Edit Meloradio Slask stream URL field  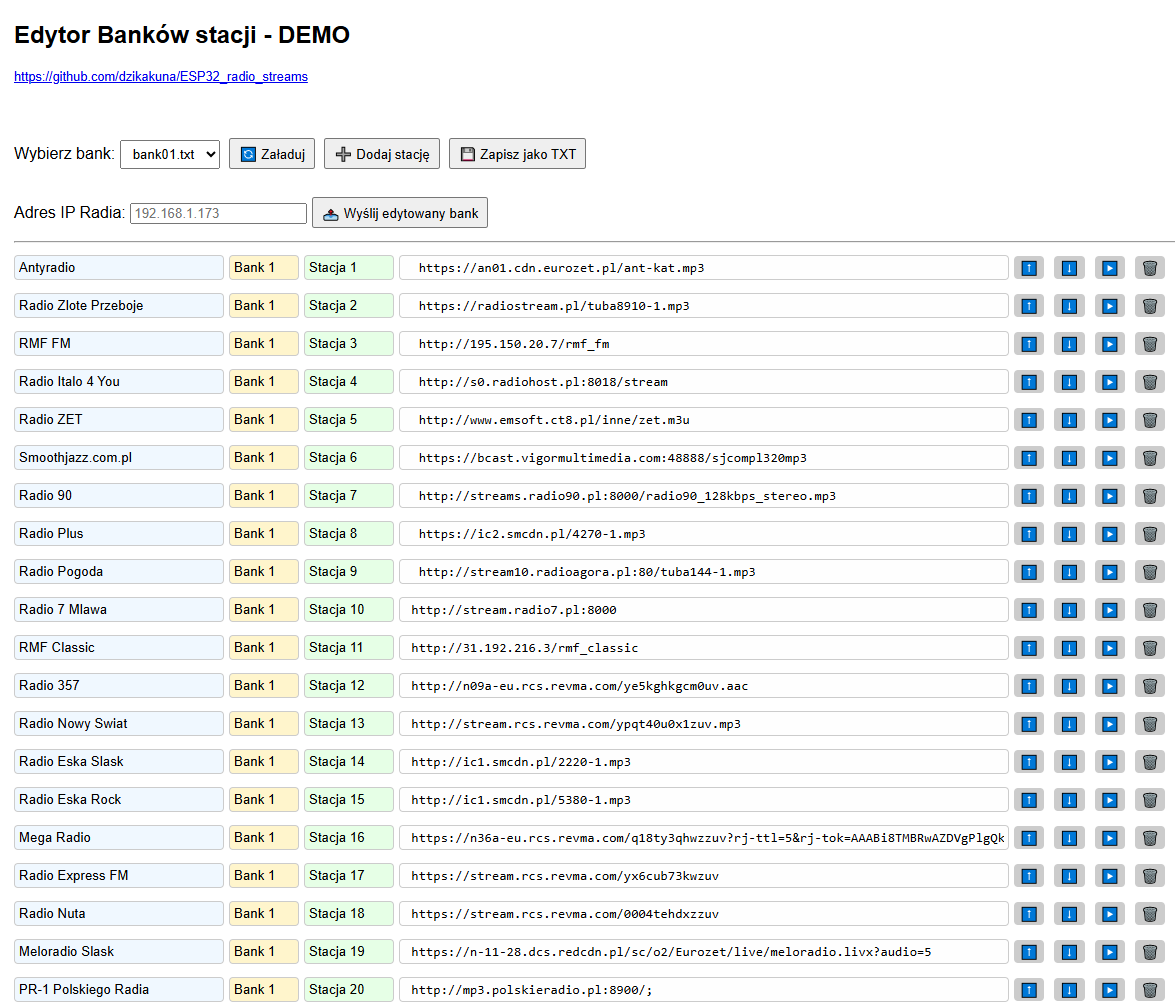point(704,952)
